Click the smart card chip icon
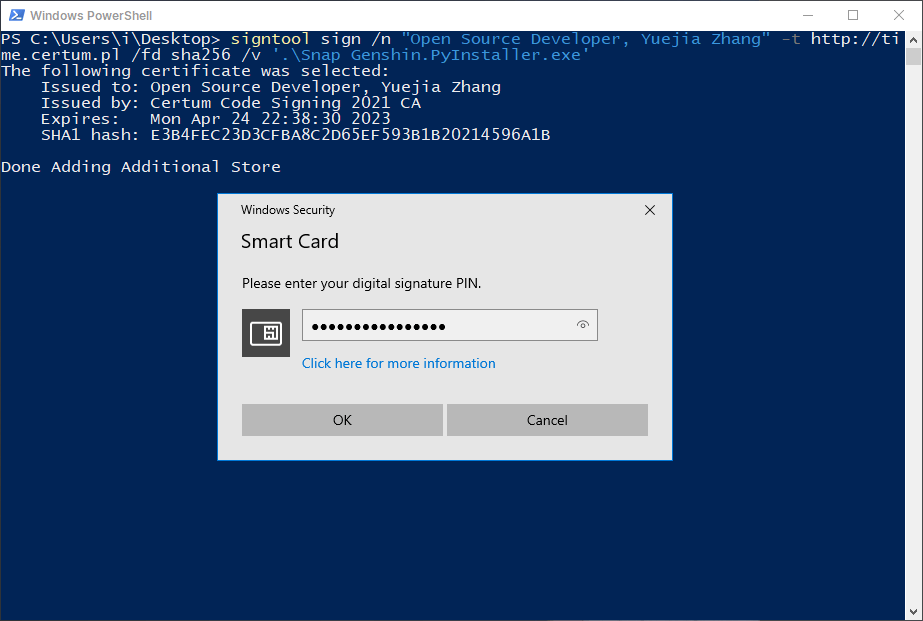This screenshot has width=923, height=621. [266, 333]
